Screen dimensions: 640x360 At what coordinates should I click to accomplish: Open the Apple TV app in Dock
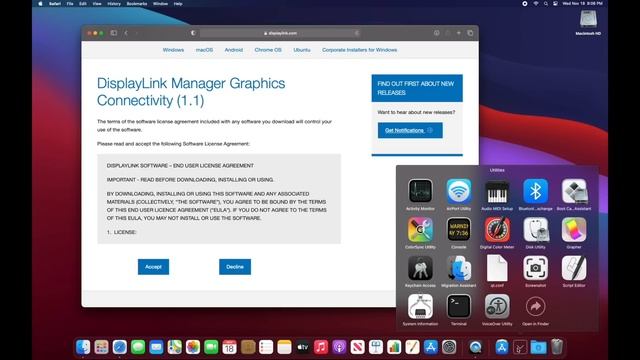[302, 347]
